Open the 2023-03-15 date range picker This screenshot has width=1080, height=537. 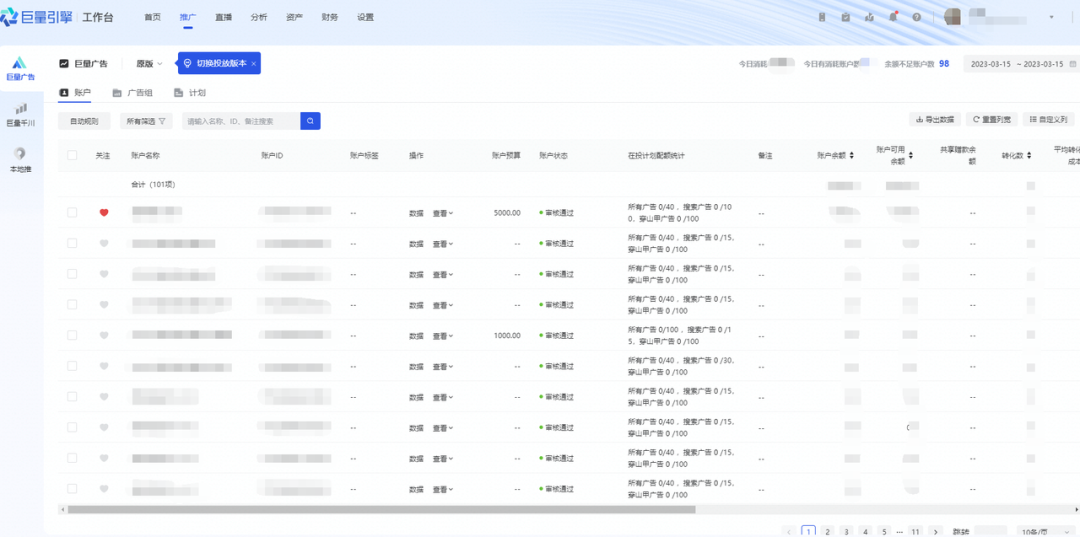tap(1022, 63)
